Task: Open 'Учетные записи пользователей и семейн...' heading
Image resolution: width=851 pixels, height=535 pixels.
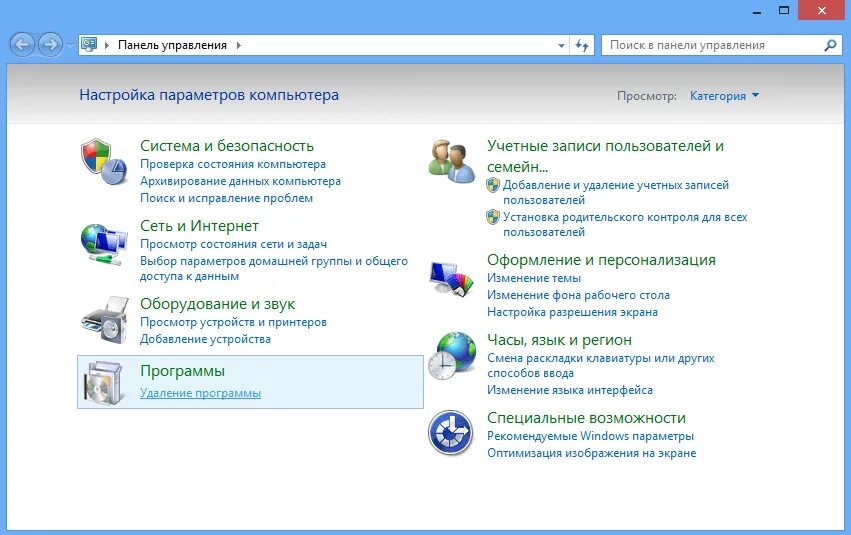Action: [x=605, y=156]
